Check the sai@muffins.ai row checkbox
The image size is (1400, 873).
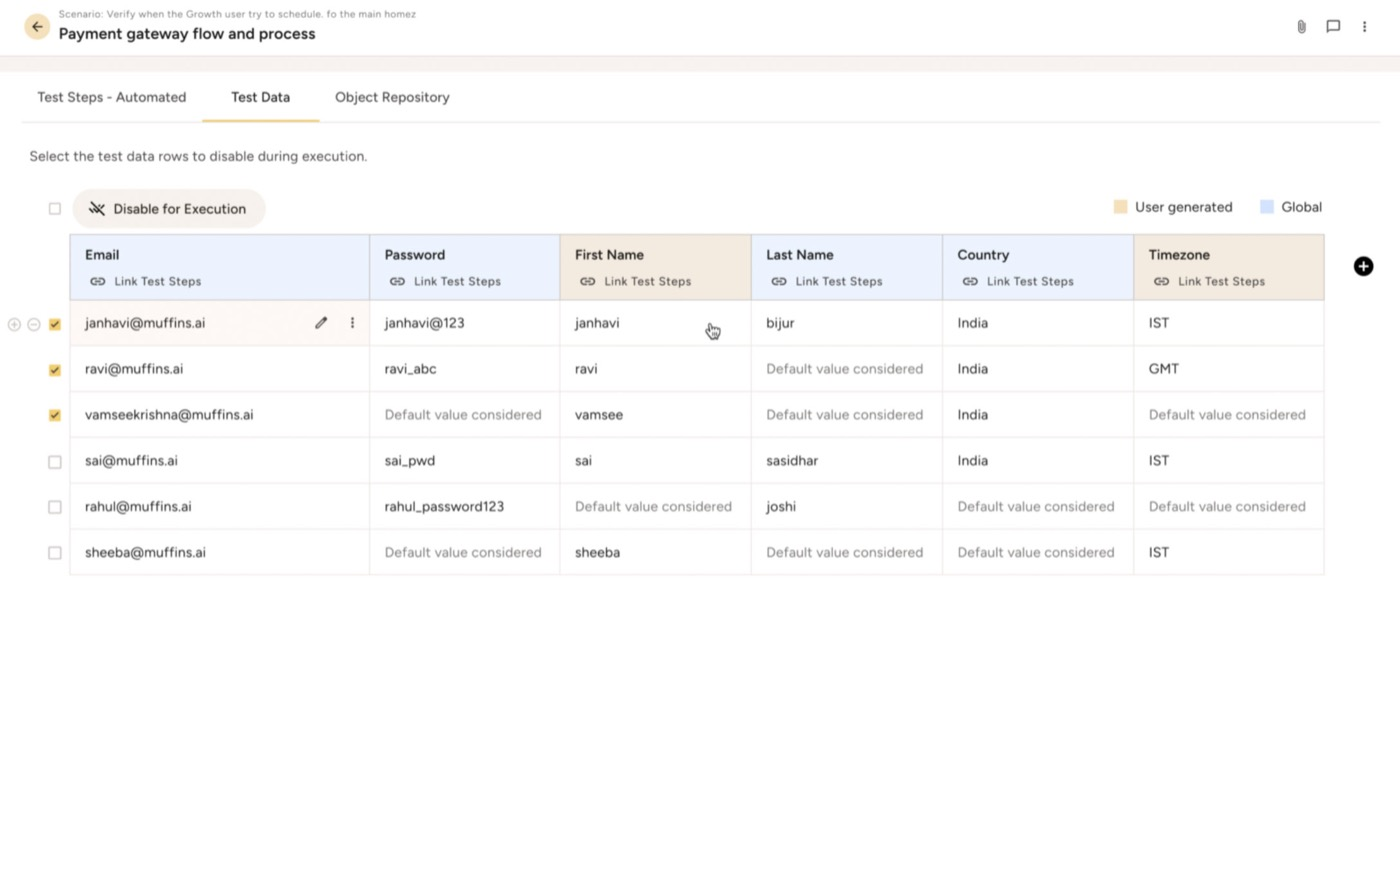click(x=55, y=462)
